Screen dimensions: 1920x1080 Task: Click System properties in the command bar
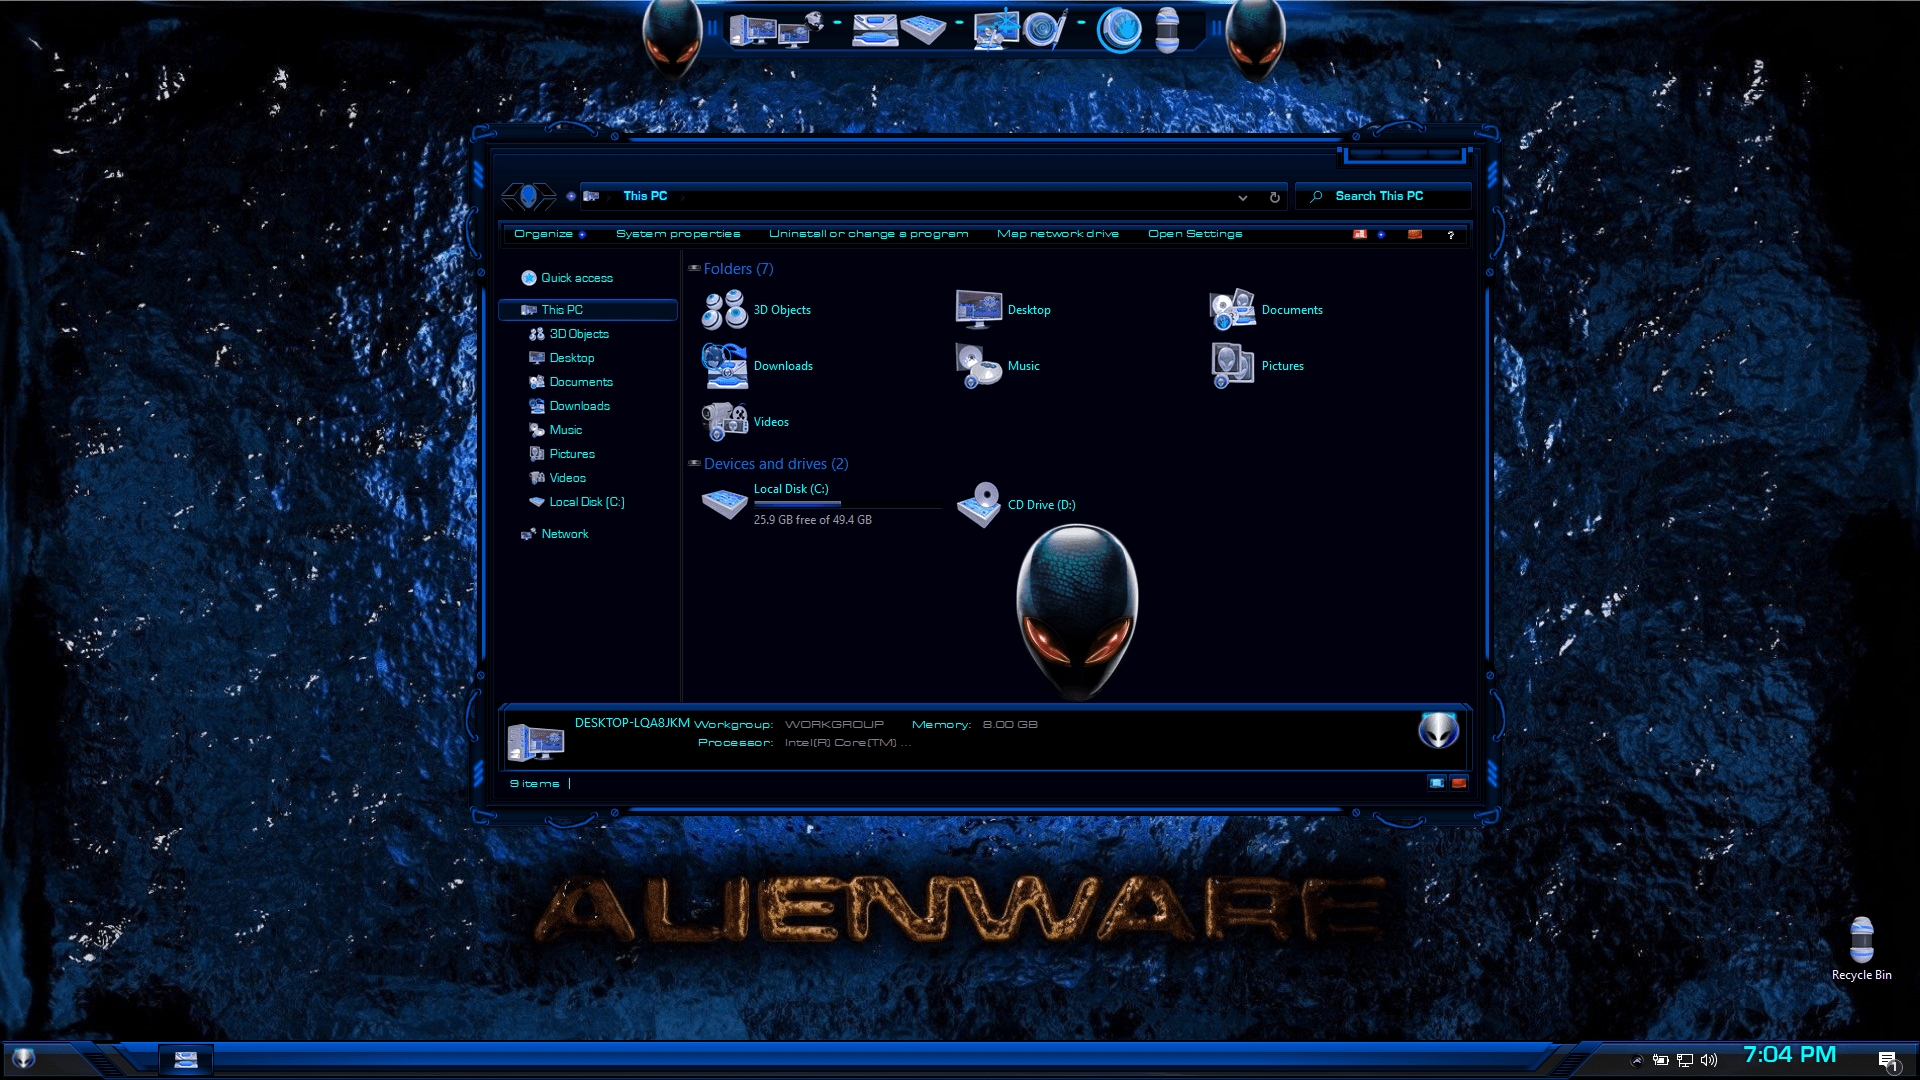tap(678, 234)
